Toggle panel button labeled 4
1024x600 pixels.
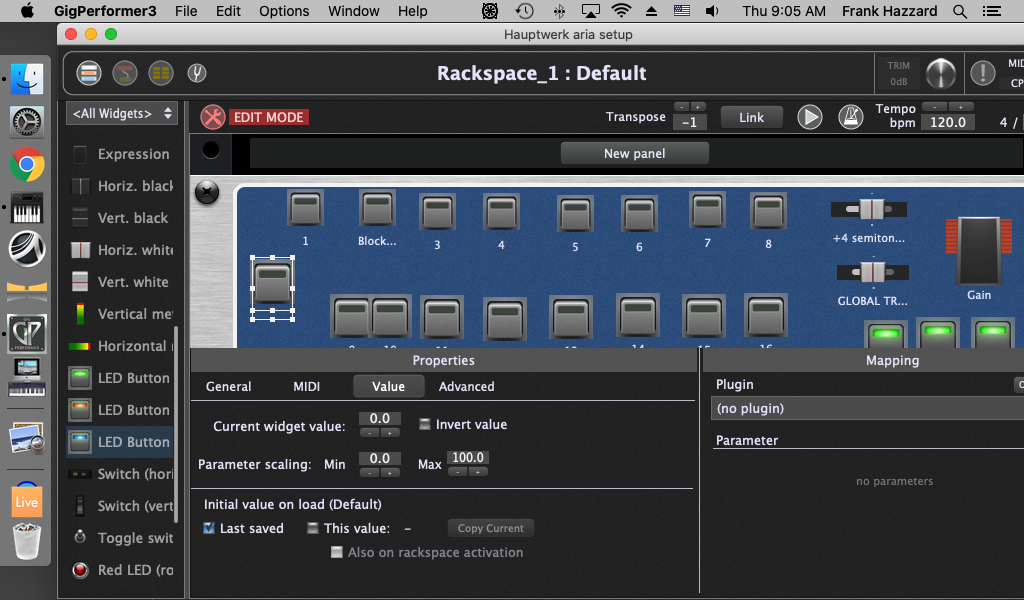pos(502,212)
